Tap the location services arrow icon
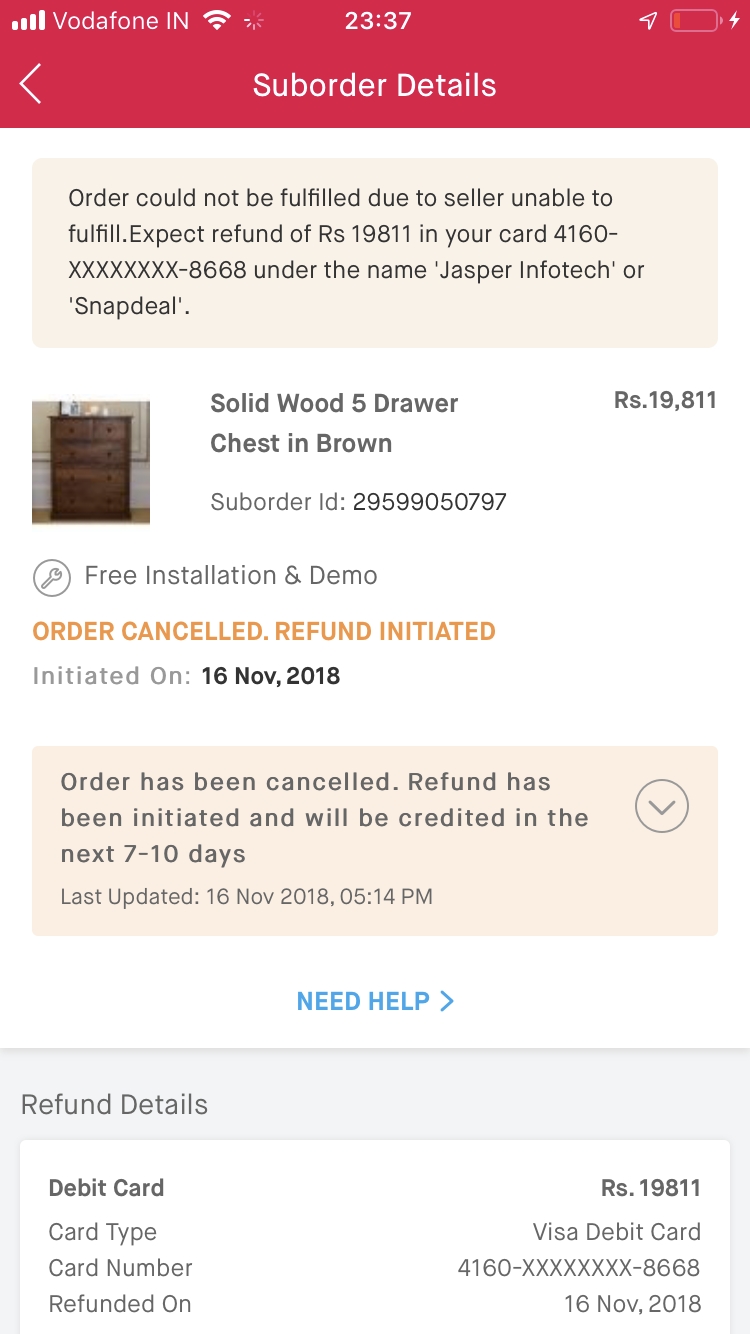The width and height of the screenshot is (750, 1334). (x=648, y=21)
